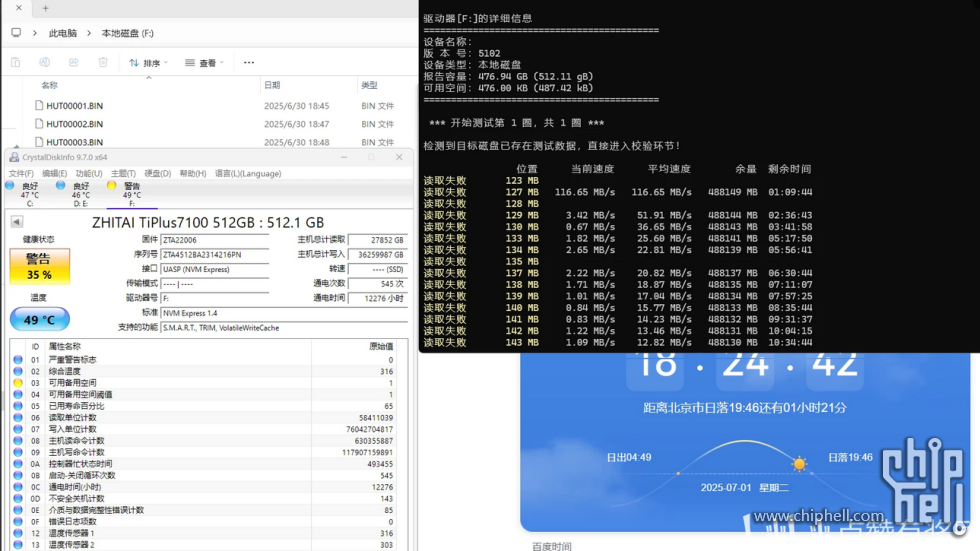
Task: Click the yellow 警告 35 % health status button
Action: coord(39,267)
